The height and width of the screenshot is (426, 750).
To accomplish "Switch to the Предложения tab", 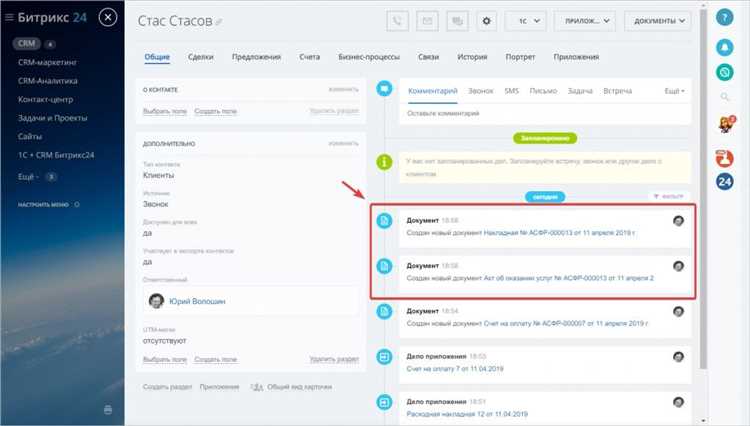I will click(256, 57).
